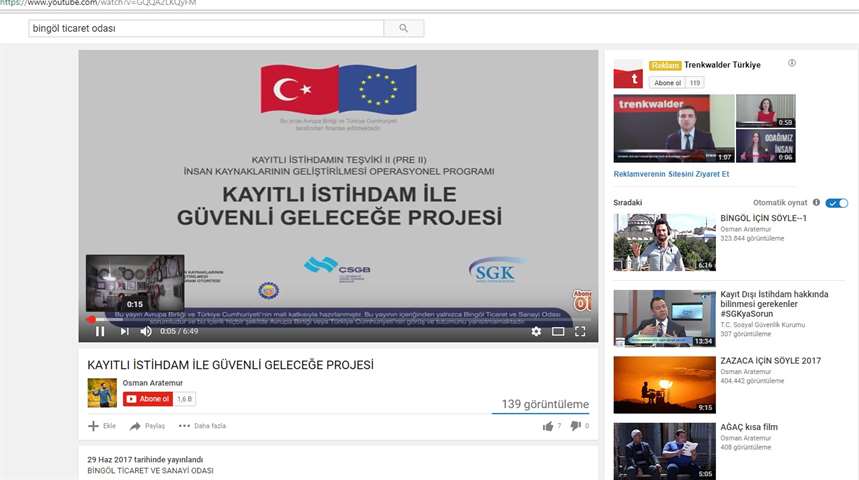Open Trenkwalder Türkiye channel logo
859x480 pixels.
628,74
